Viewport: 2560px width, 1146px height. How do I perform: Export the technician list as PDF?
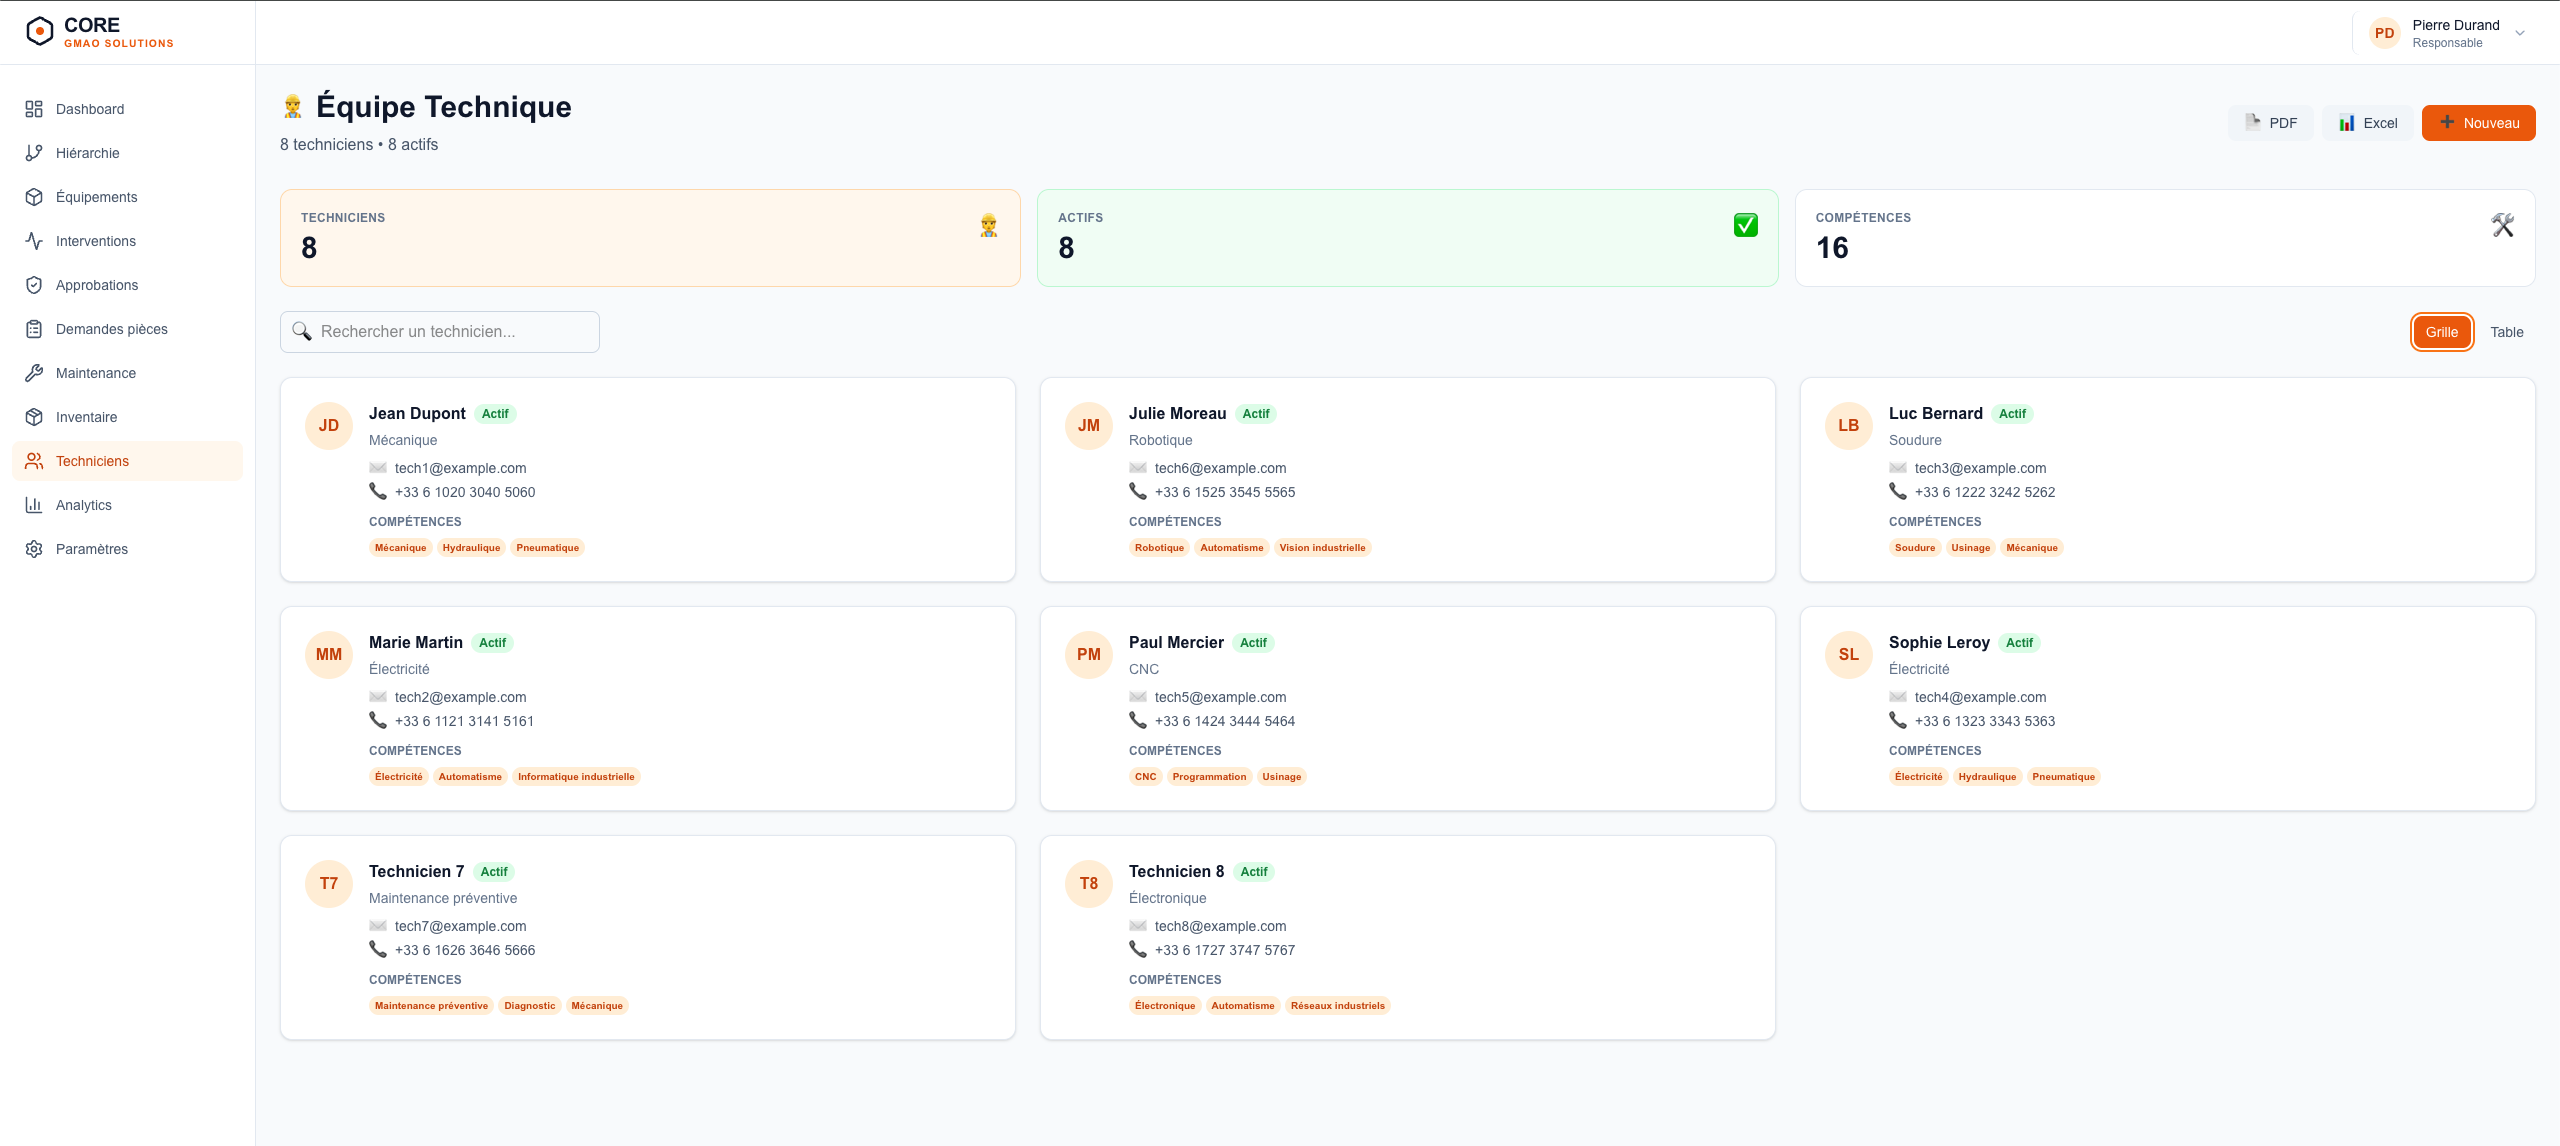2271,123
